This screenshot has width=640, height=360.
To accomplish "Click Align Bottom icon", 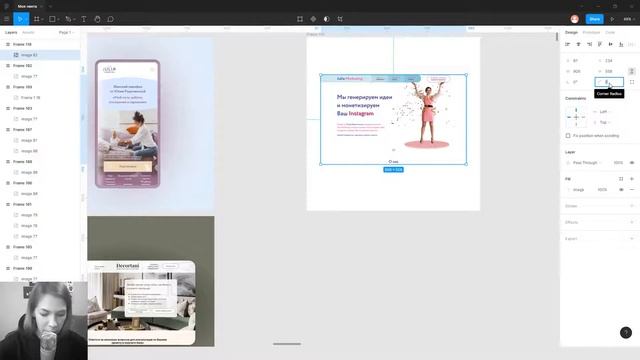I will tap(621, 44).
